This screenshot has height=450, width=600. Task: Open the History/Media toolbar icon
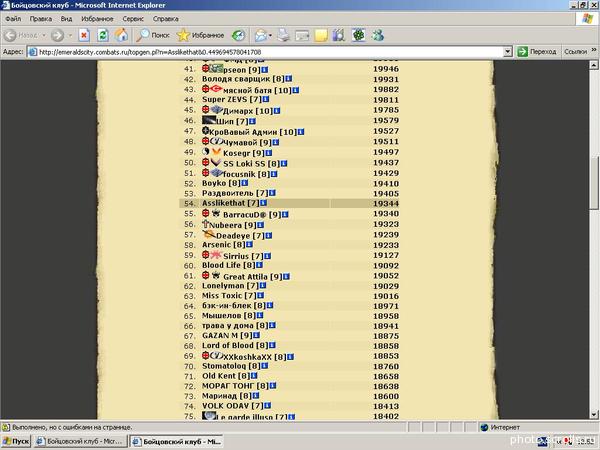238,36
